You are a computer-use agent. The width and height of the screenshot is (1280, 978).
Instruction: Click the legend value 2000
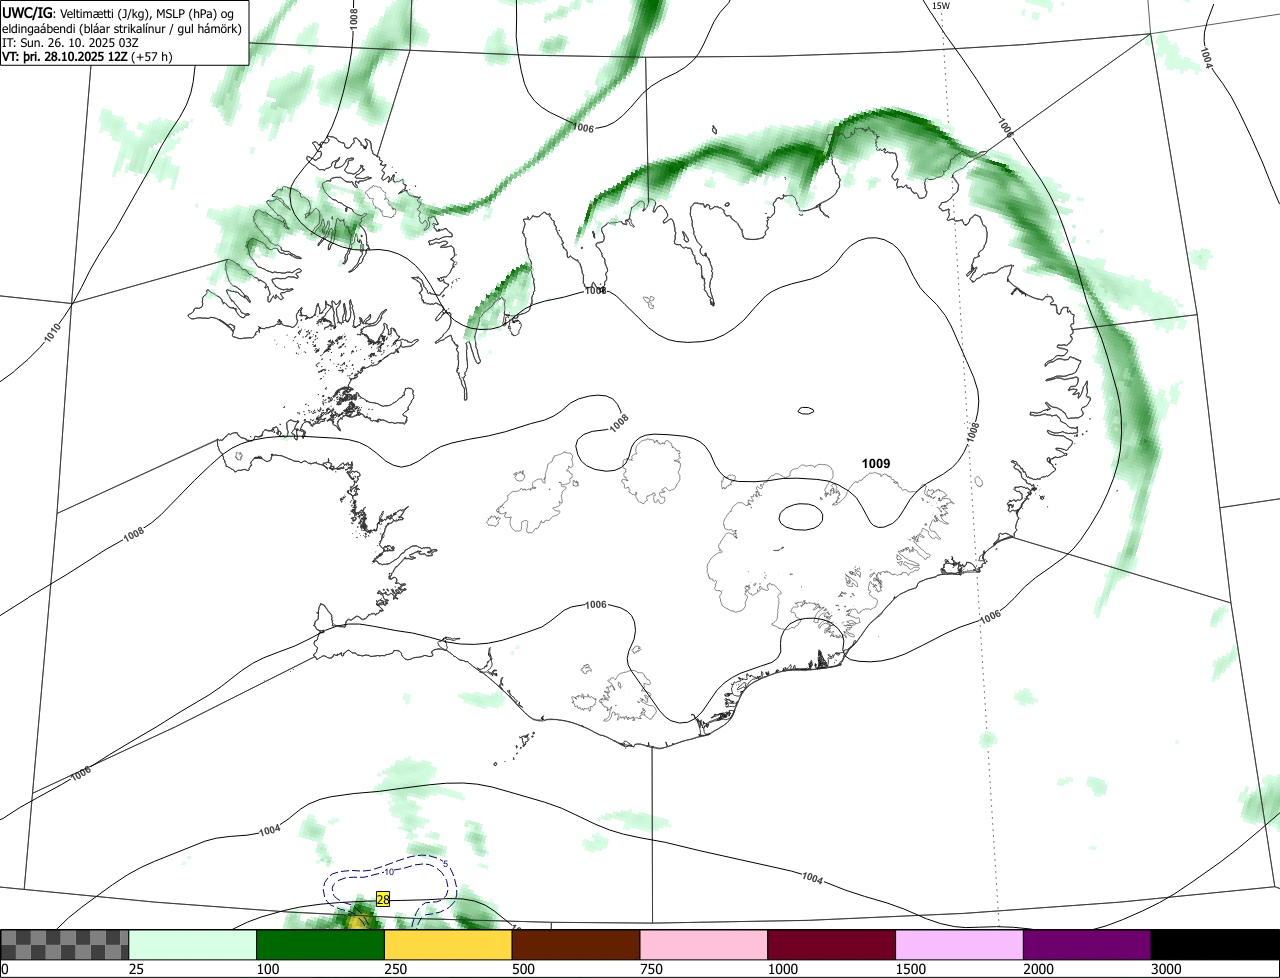point(1036,969)
